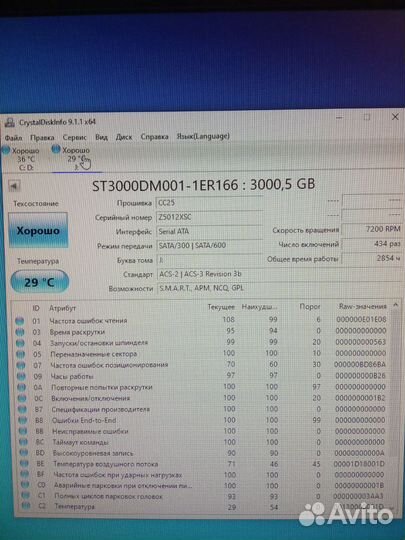Image resolution: width=405 pixels, height=540 pixels.
Task: Open the Сервис menu
Action: click(74, 137)
